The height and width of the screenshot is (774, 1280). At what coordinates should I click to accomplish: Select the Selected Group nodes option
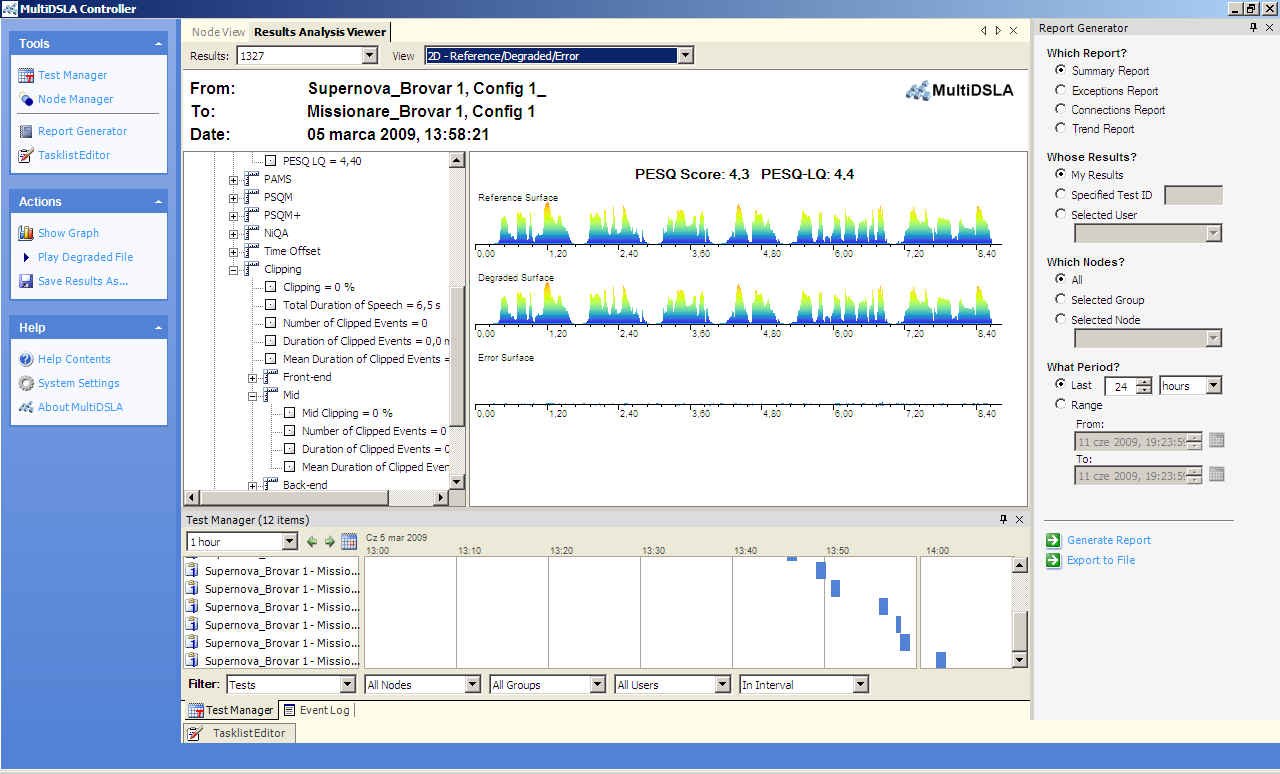1061,300
